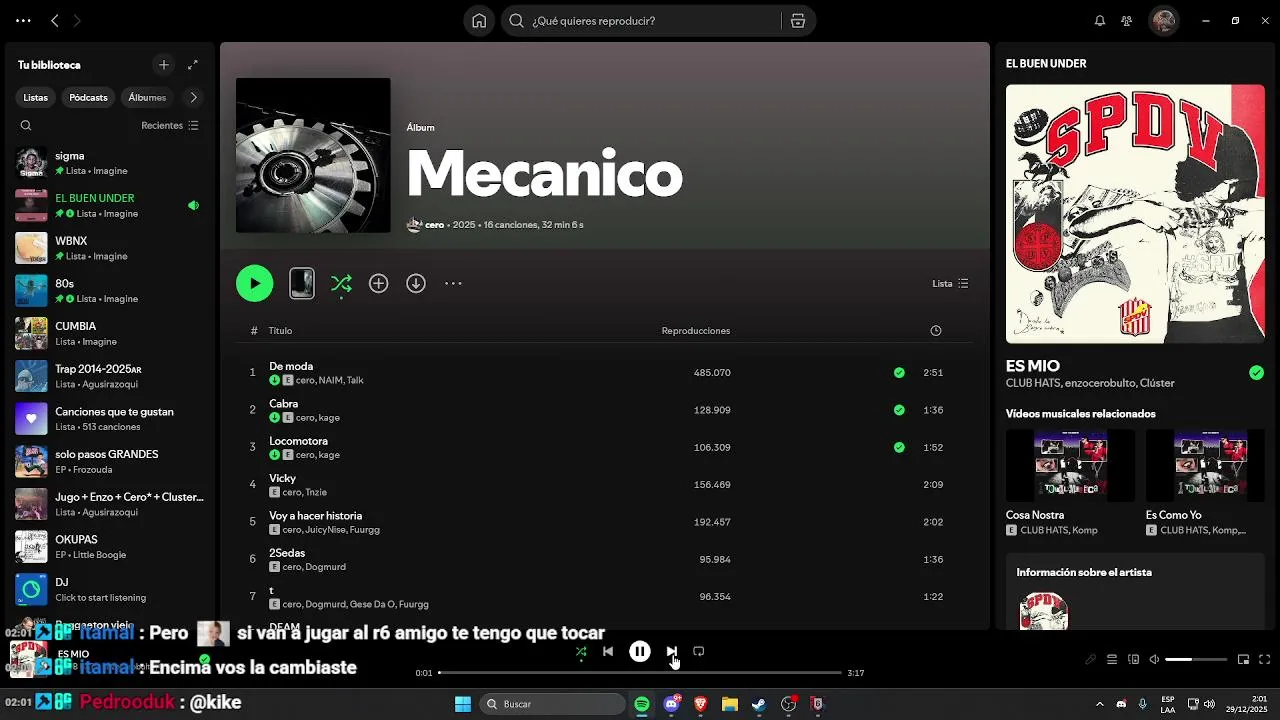Go to Spotify home
The height and width of the screenshot is (720, 1280).
click(x=479, y=21)
